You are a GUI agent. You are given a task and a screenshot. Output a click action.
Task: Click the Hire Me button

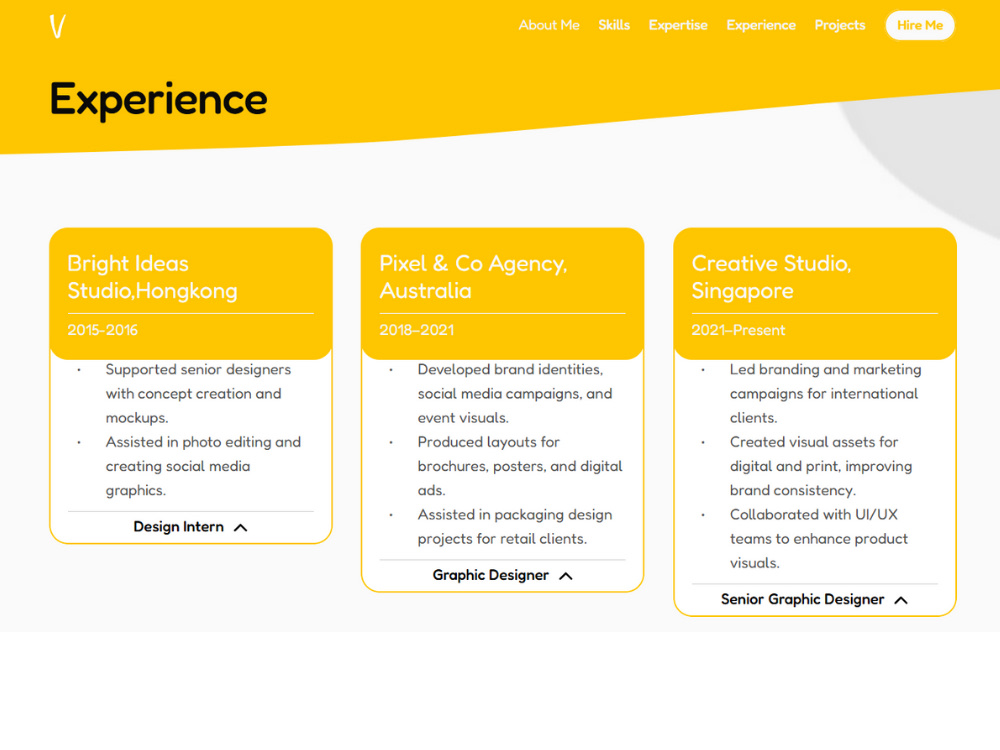pos(920,26)
